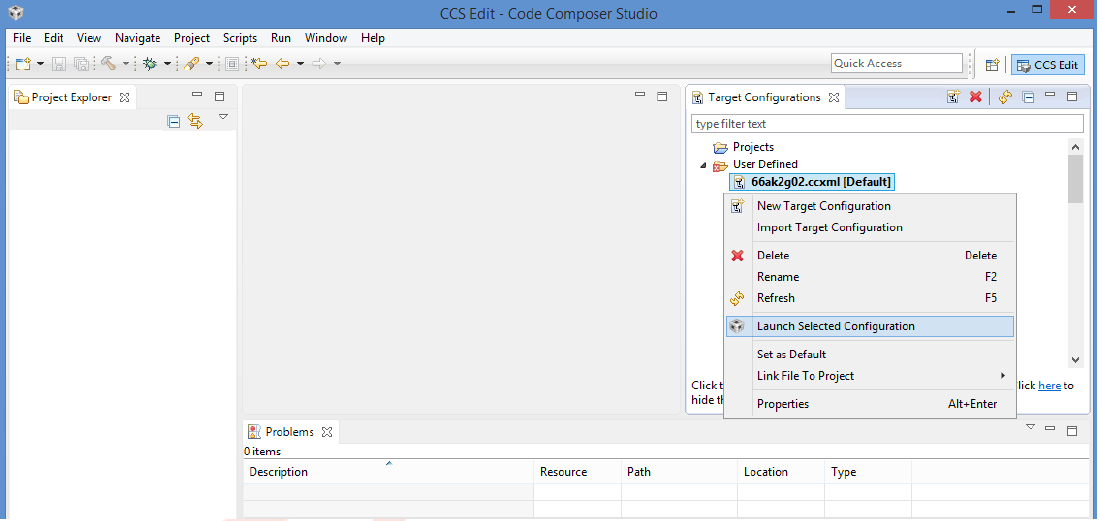The image size is (1100, 521).
Task: Click the 'here' hyperlink in Target Configurations
Action: [1049, 385]
